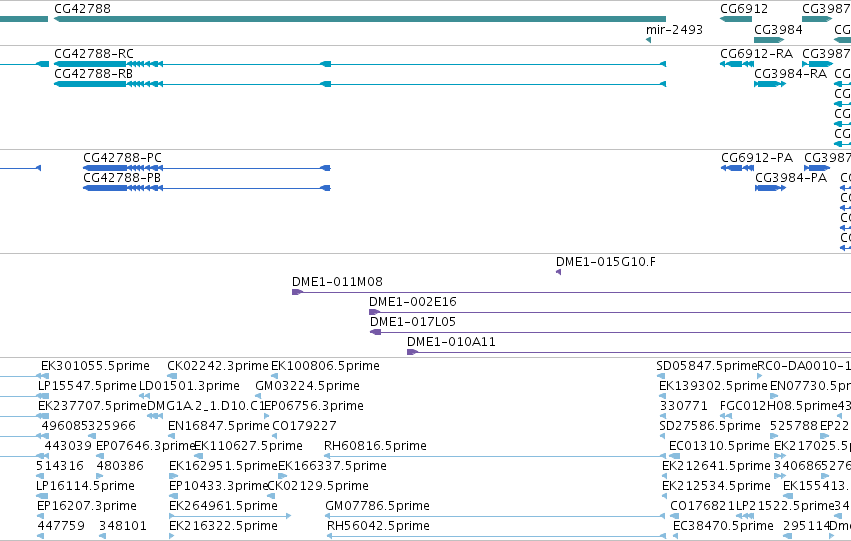Select clone DME1-002E16
851x541 pixels.
610,312
